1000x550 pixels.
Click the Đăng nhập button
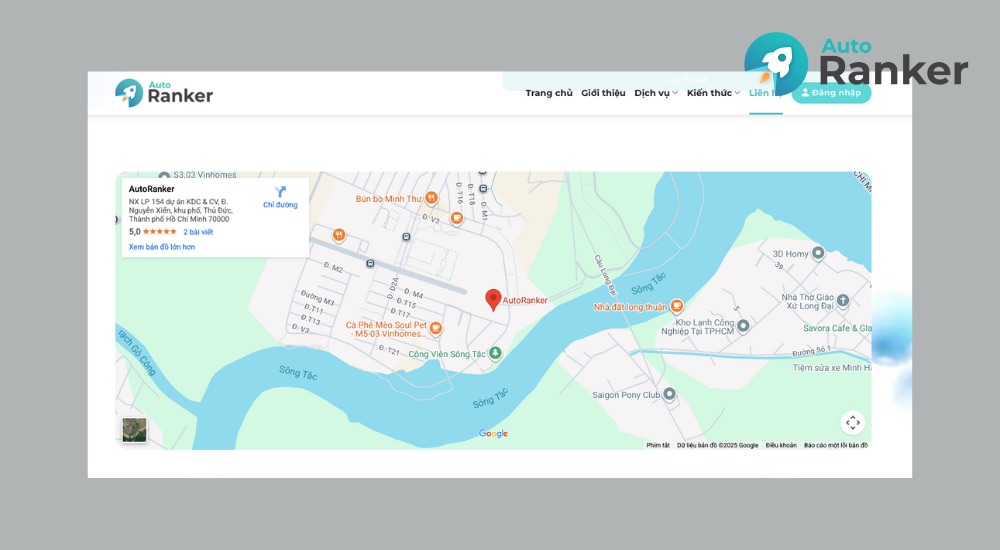pos(831,93)
